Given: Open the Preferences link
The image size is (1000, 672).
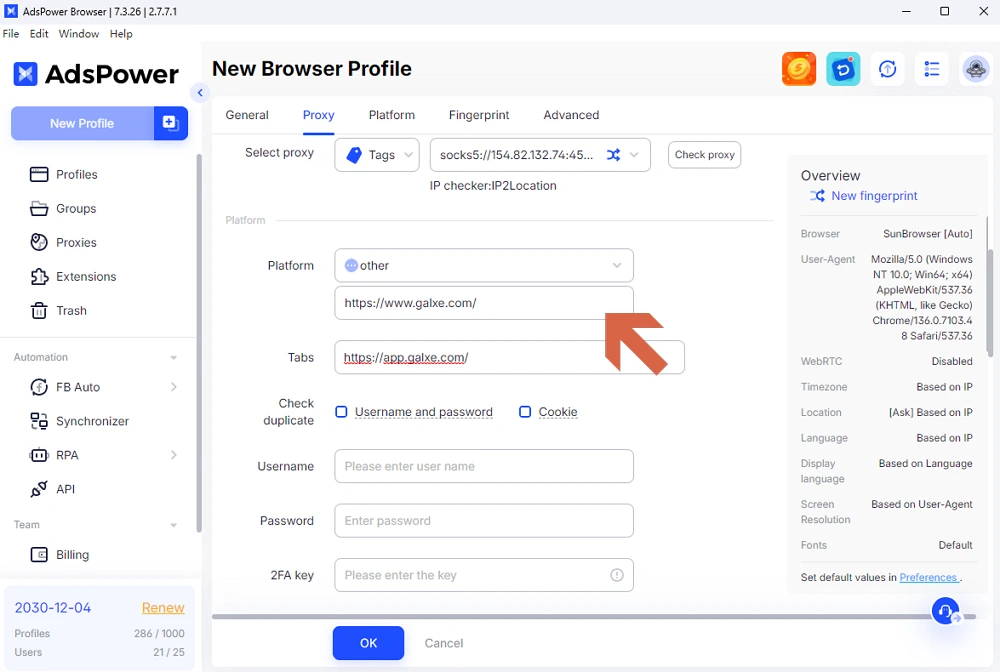Looking at the screenshot, I should pyautogui.click(x=928, y=577).
